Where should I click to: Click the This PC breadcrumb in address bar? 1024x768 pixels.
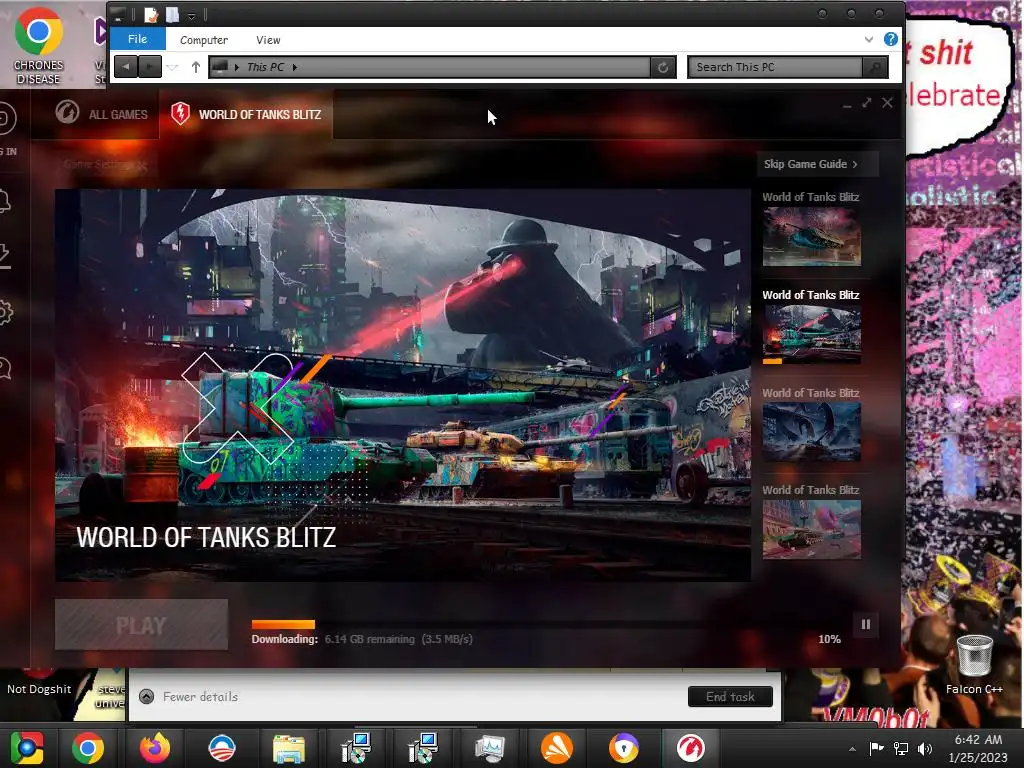(266, 67)
